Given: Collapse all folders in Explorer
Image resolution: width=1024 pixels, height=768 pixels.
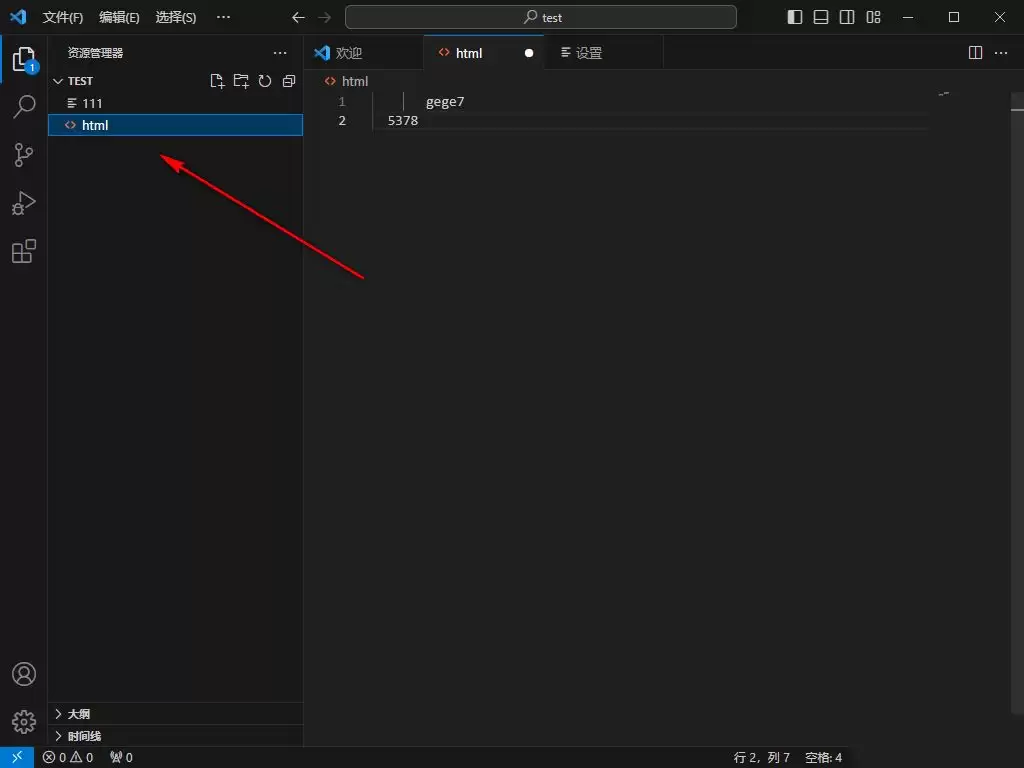Looking at the screenshot, I should click(x=289, y=81).
